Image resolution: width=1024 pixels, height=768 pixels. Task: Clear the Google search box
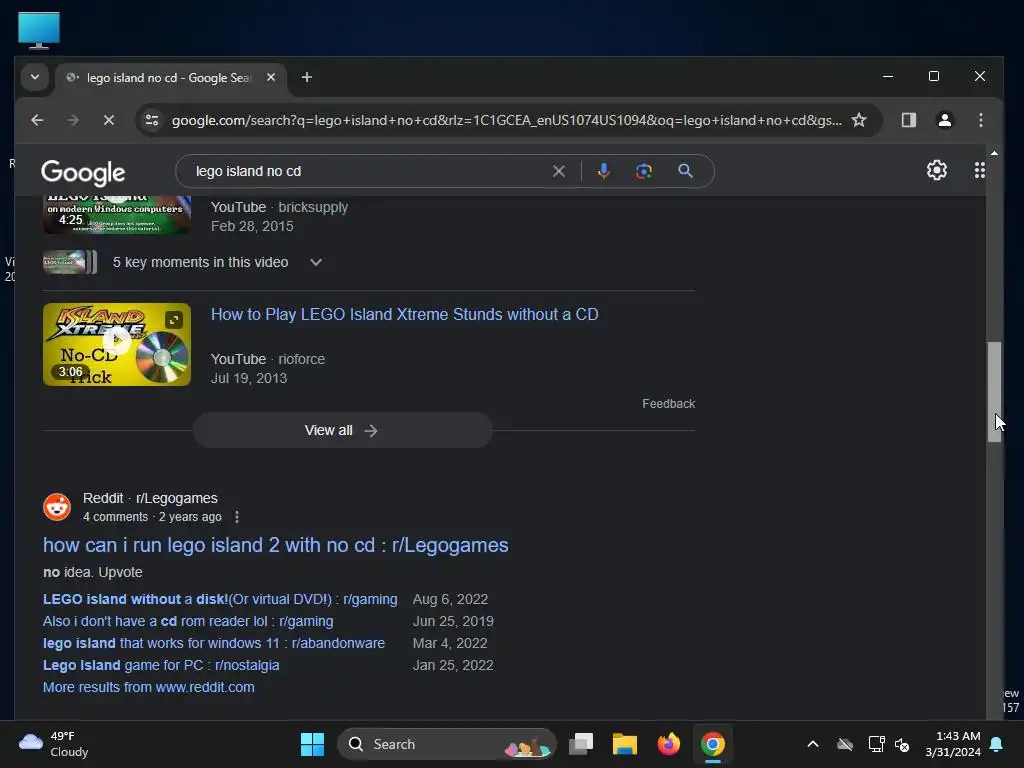point(559,171)
